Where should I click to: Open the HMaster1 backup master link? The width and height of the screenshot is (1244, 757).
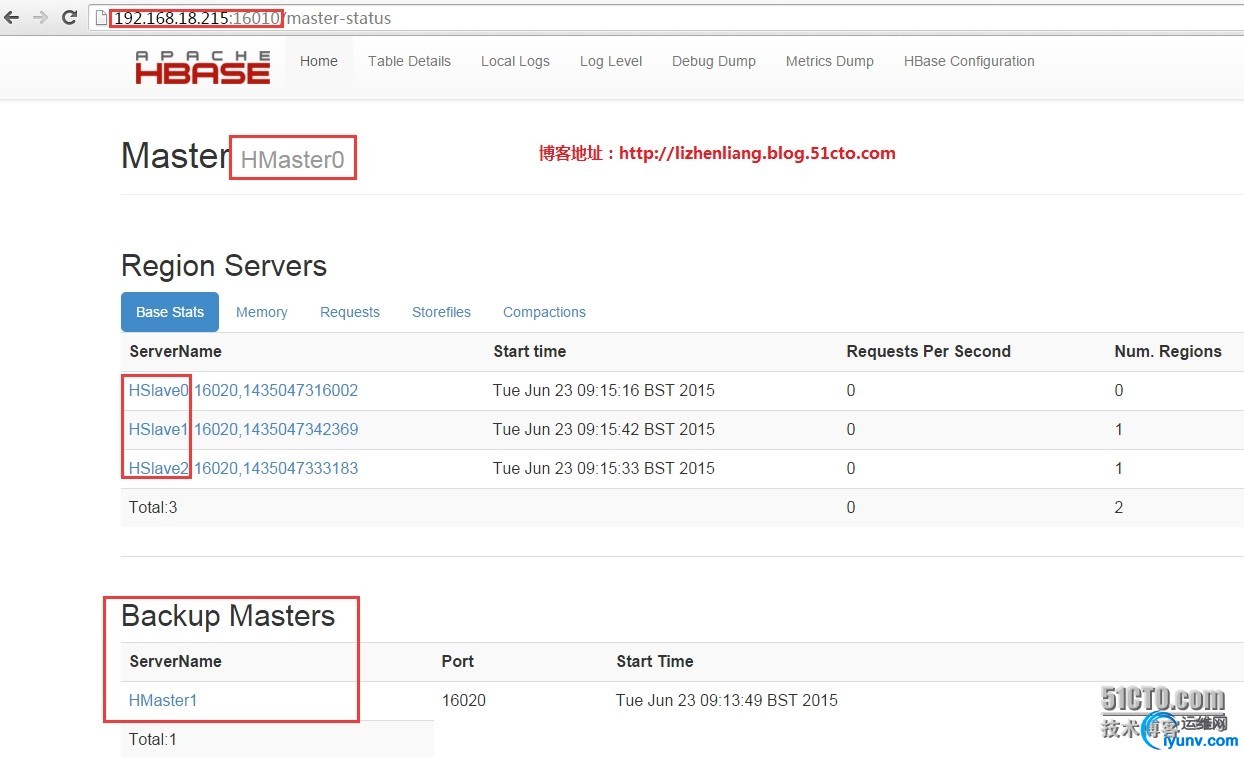[163, 700]
